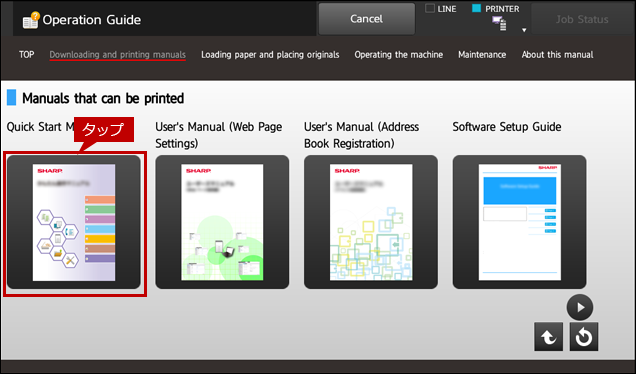Click the blue PRINTER indicator square
Viewport: 636px width, 374px height.
477,8
